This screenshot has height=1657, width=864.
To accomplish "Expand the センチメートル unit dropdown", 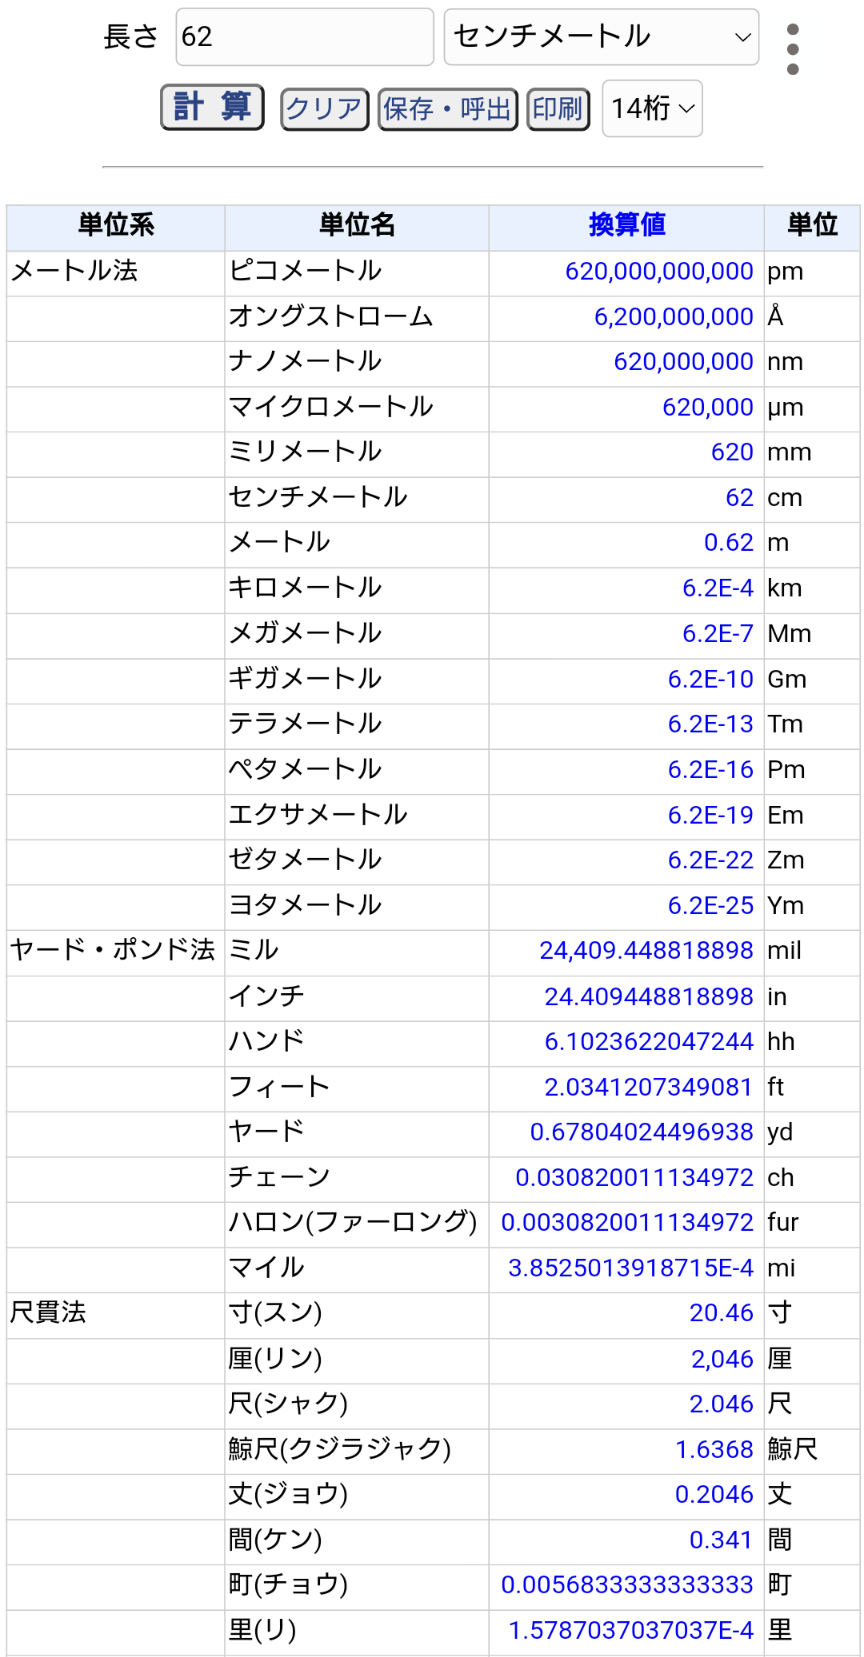I will point(601,37).
